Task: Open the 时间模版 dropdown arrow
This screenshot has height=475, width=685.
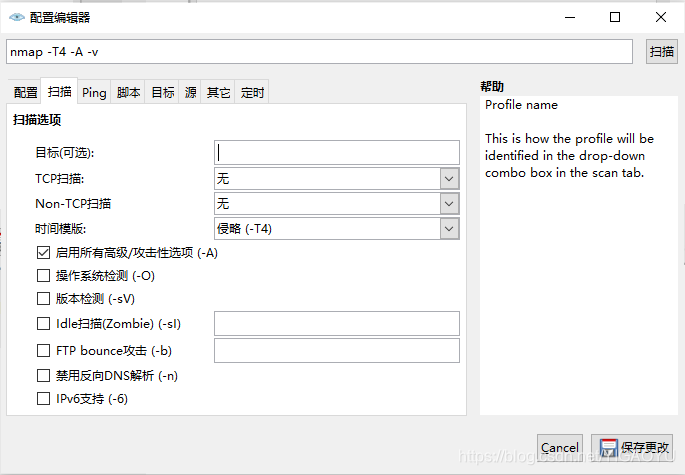Action: 449,229
